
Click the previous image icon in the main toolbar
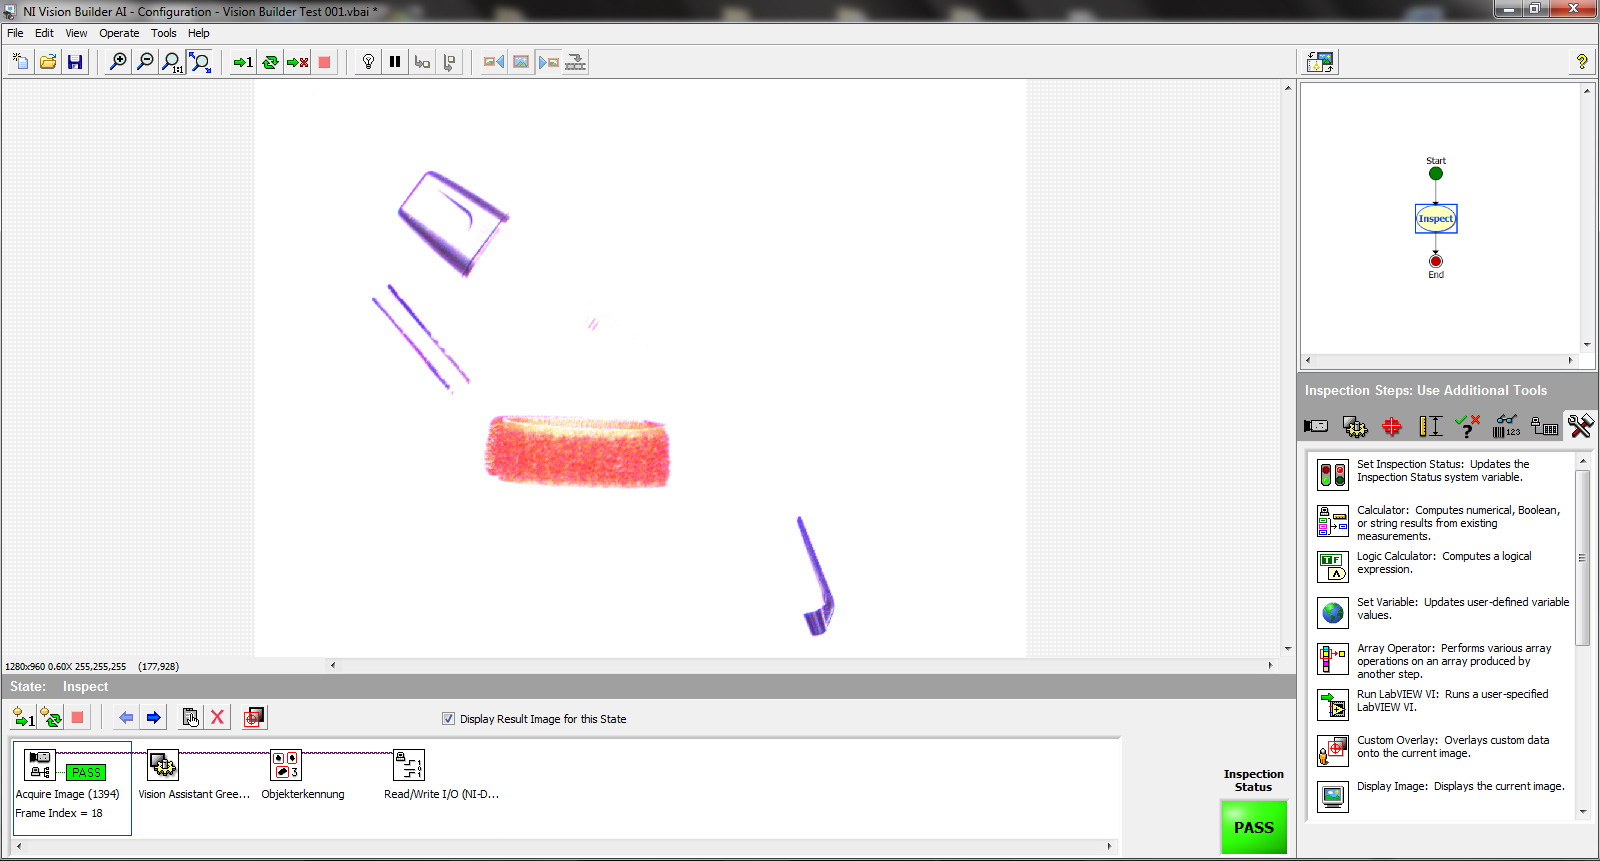pos(494,62)
